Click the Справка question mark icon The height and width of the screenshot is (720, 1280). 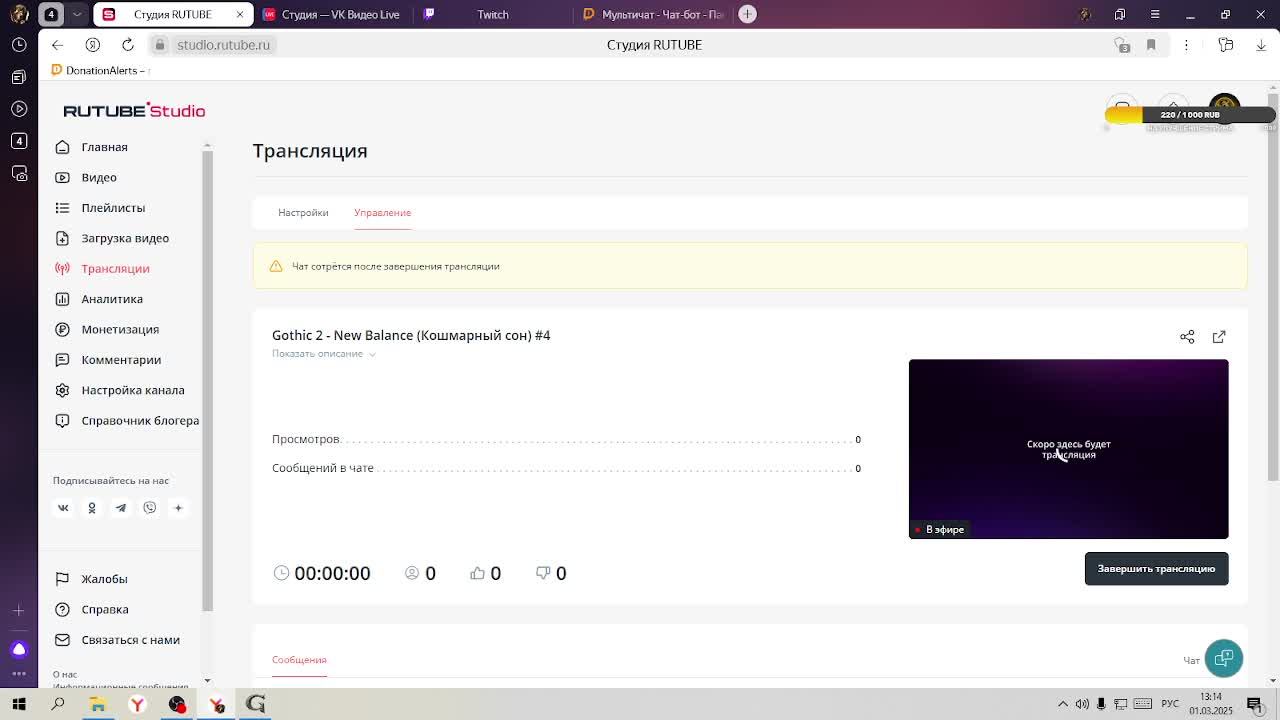click(62, 609)
